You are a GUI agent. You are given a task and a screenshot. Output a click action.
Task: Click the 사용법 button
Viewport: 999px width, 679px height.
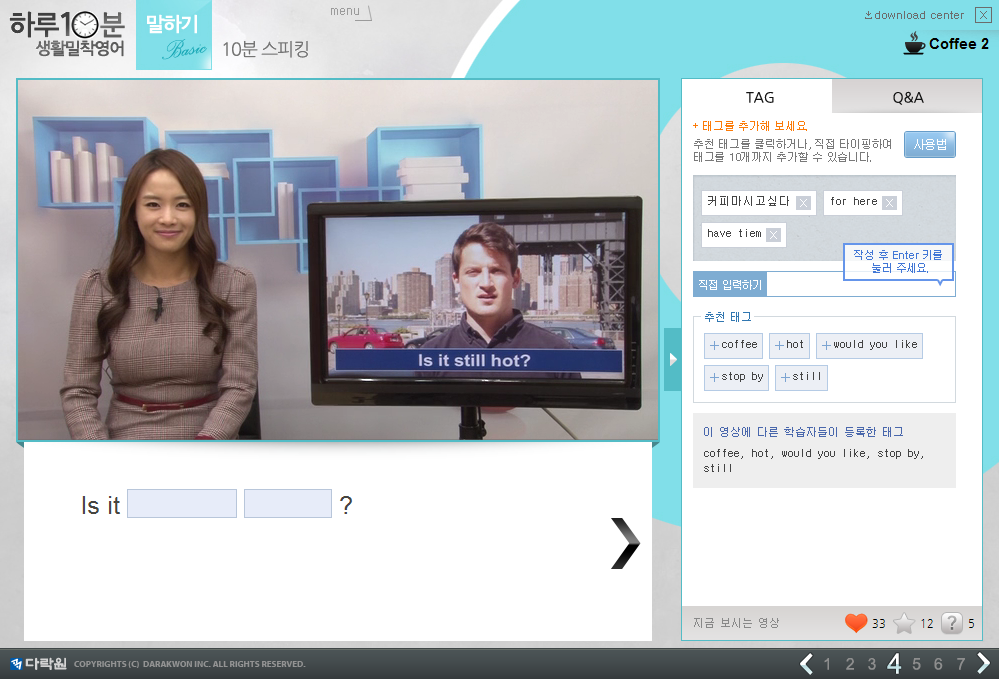point(929,145)
